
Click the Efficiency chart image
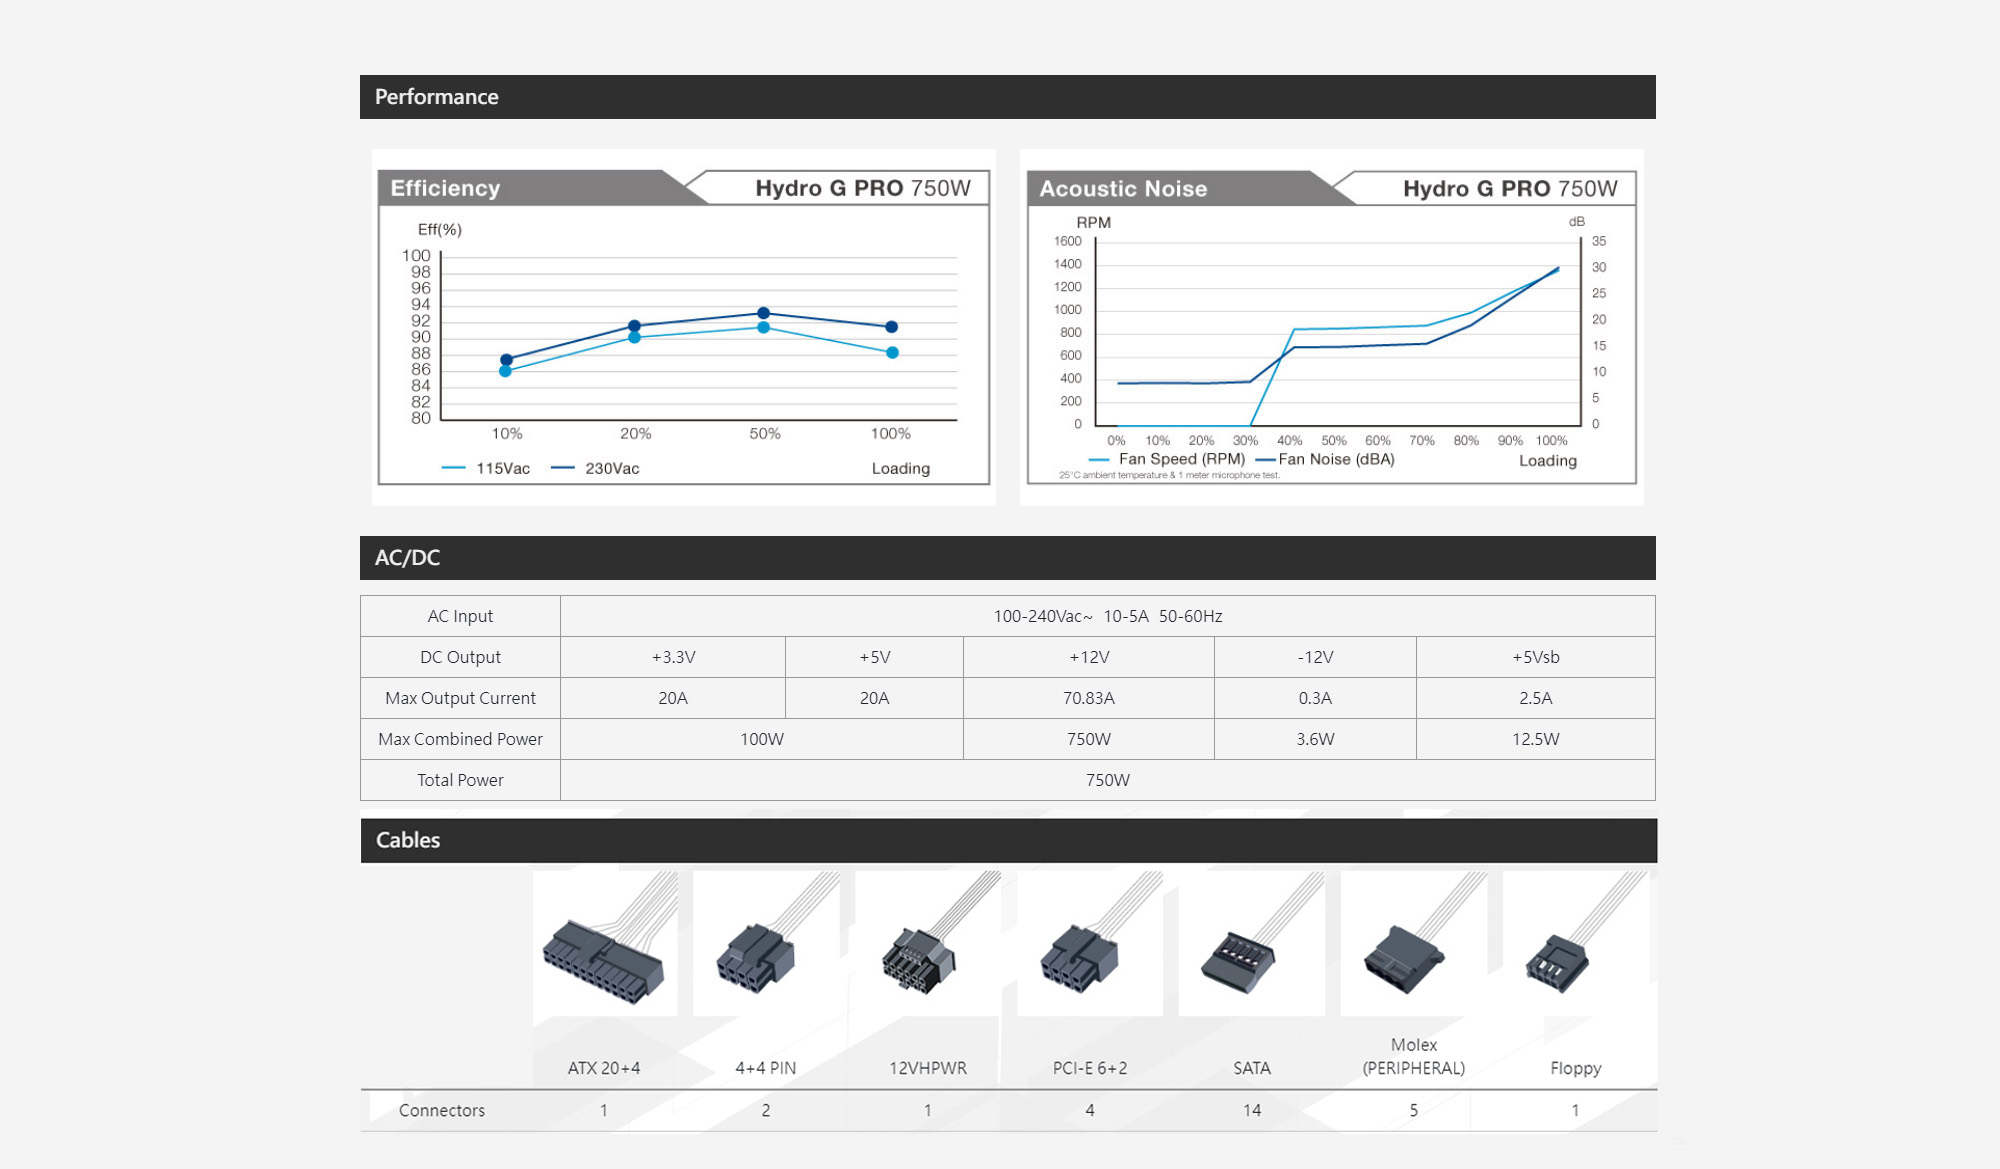pos(684,327)
